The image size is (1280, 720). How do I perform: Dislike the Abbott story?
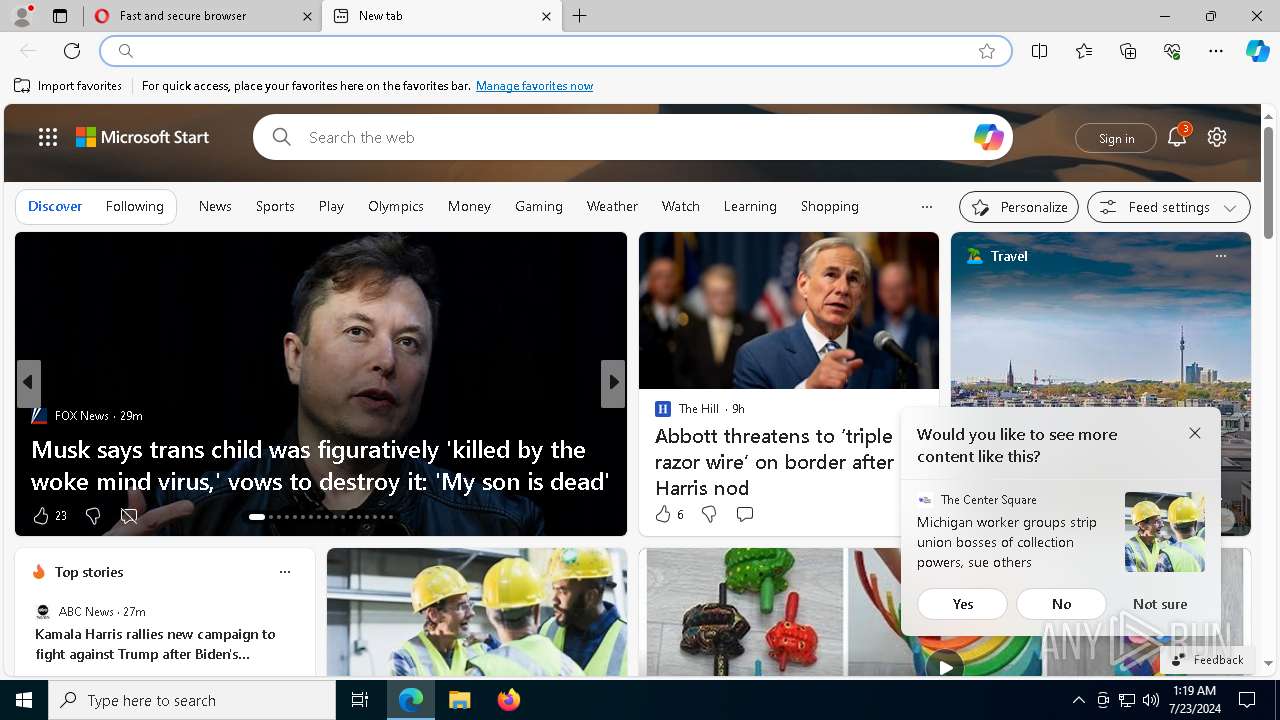(709, 514)
